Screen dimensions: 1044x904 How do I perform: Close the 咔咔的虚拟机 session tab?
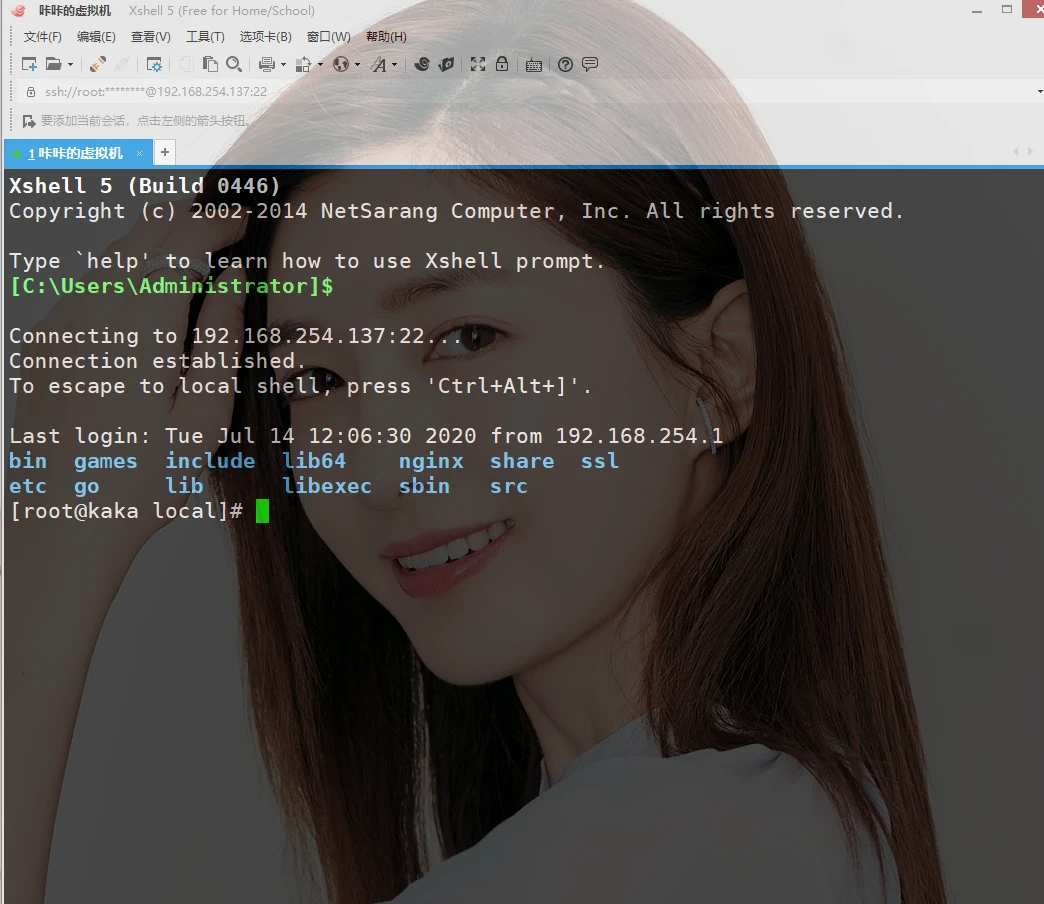click(140, 153)
